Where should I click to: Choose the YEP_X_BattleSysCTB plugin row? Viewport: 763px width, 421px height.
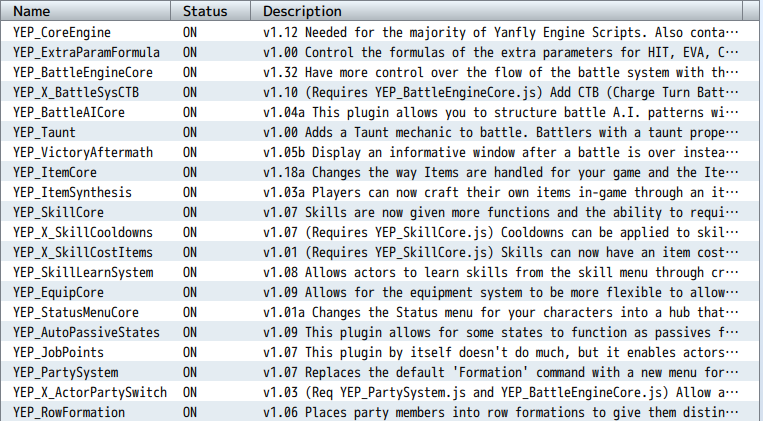pyautogui.click(x=382, y=92)
